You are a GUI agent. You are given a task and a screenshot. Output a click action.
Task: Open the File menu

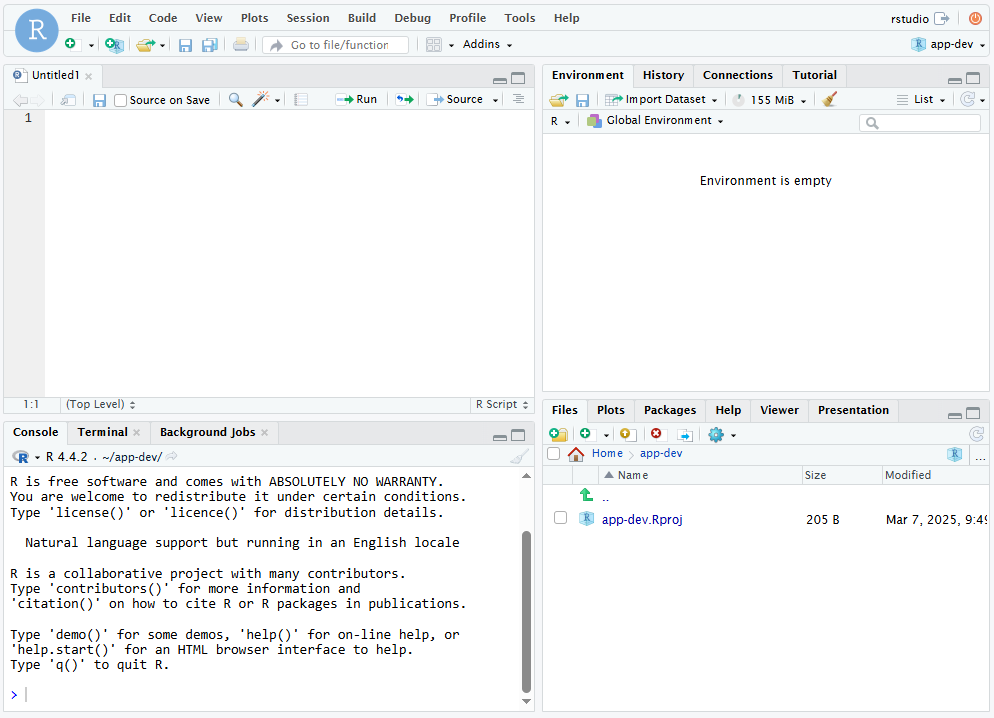[81, 18]
